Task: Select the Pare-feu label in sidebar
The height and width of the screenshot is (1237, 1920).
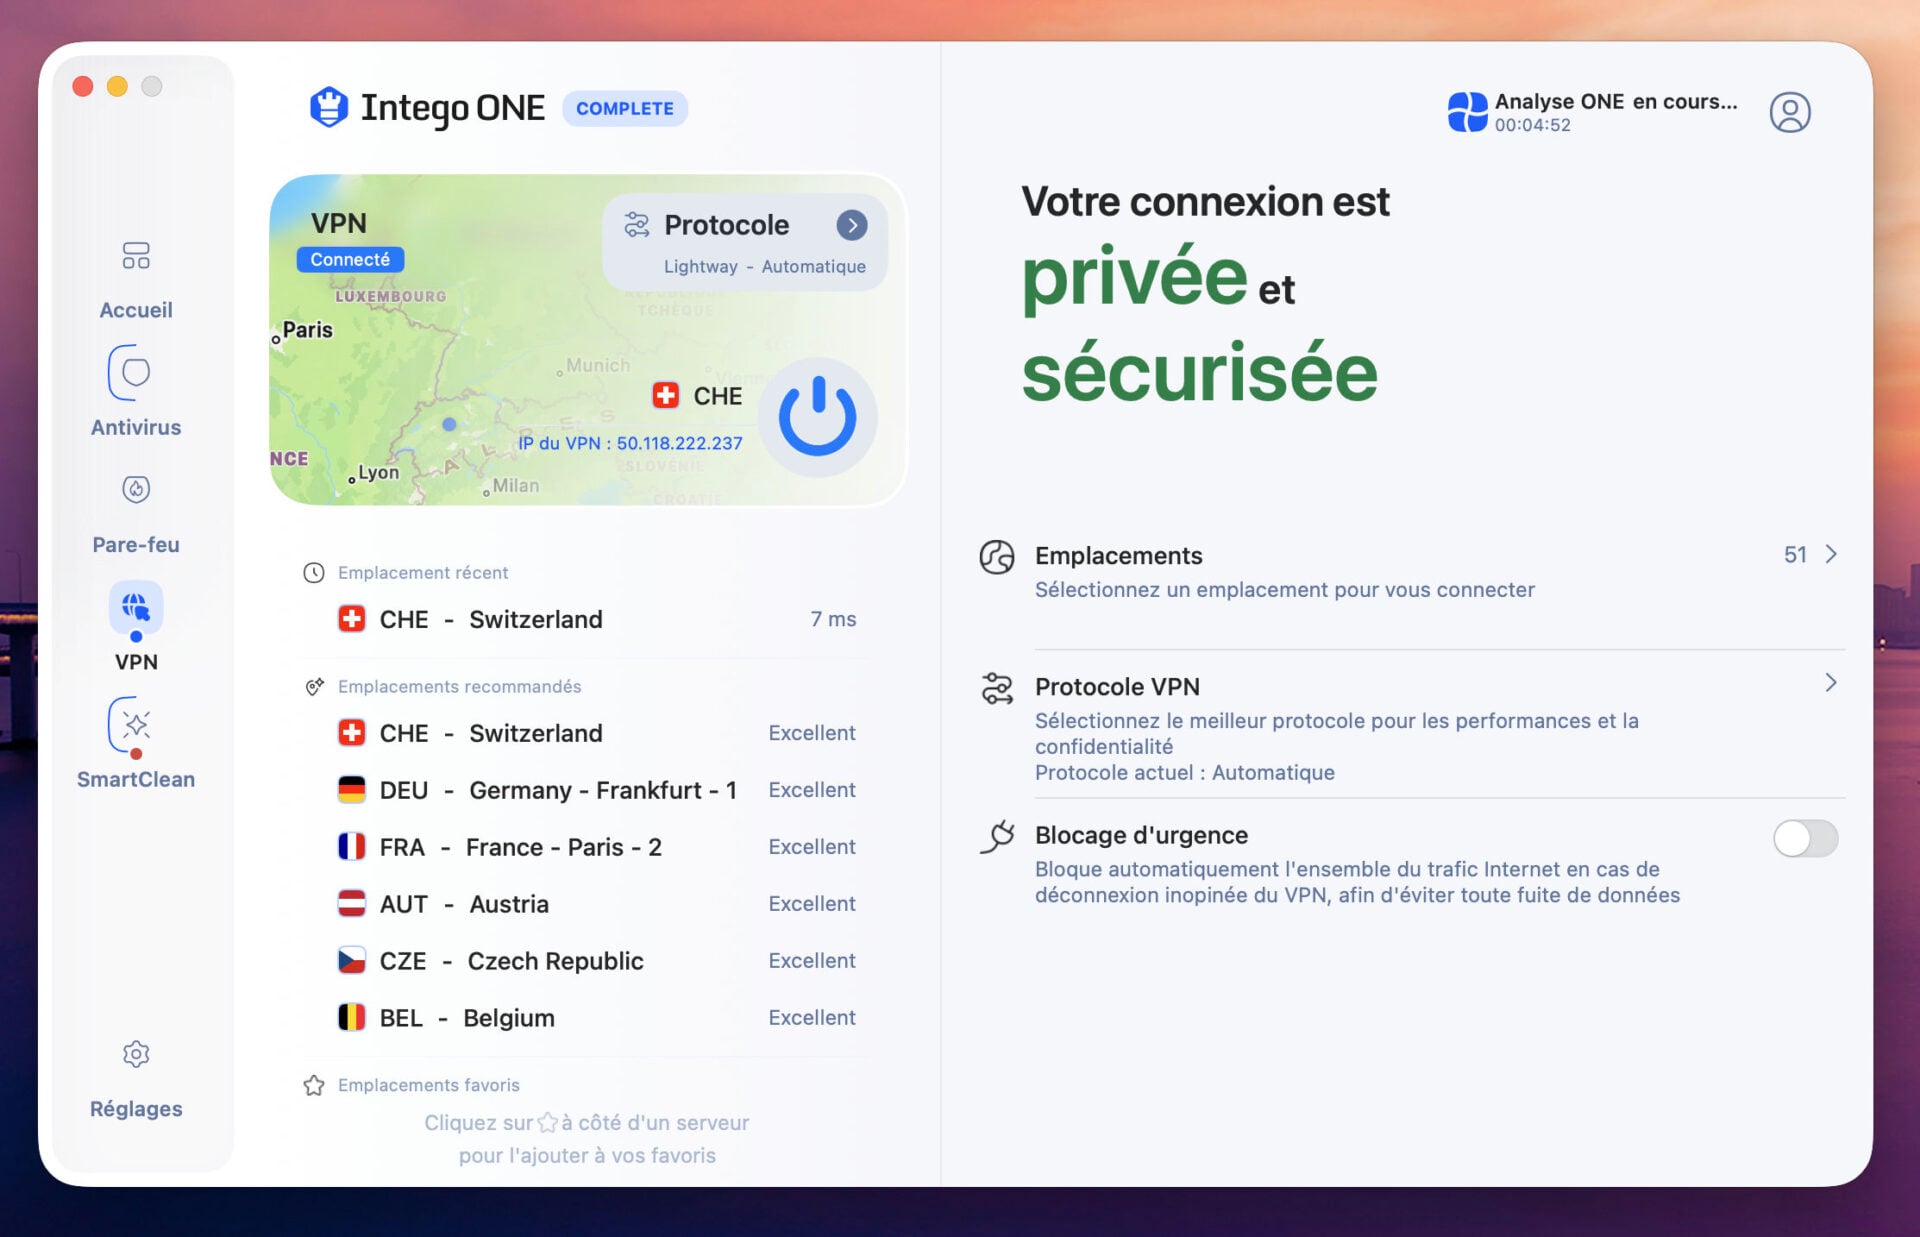Action: click(x=136, y=545)
